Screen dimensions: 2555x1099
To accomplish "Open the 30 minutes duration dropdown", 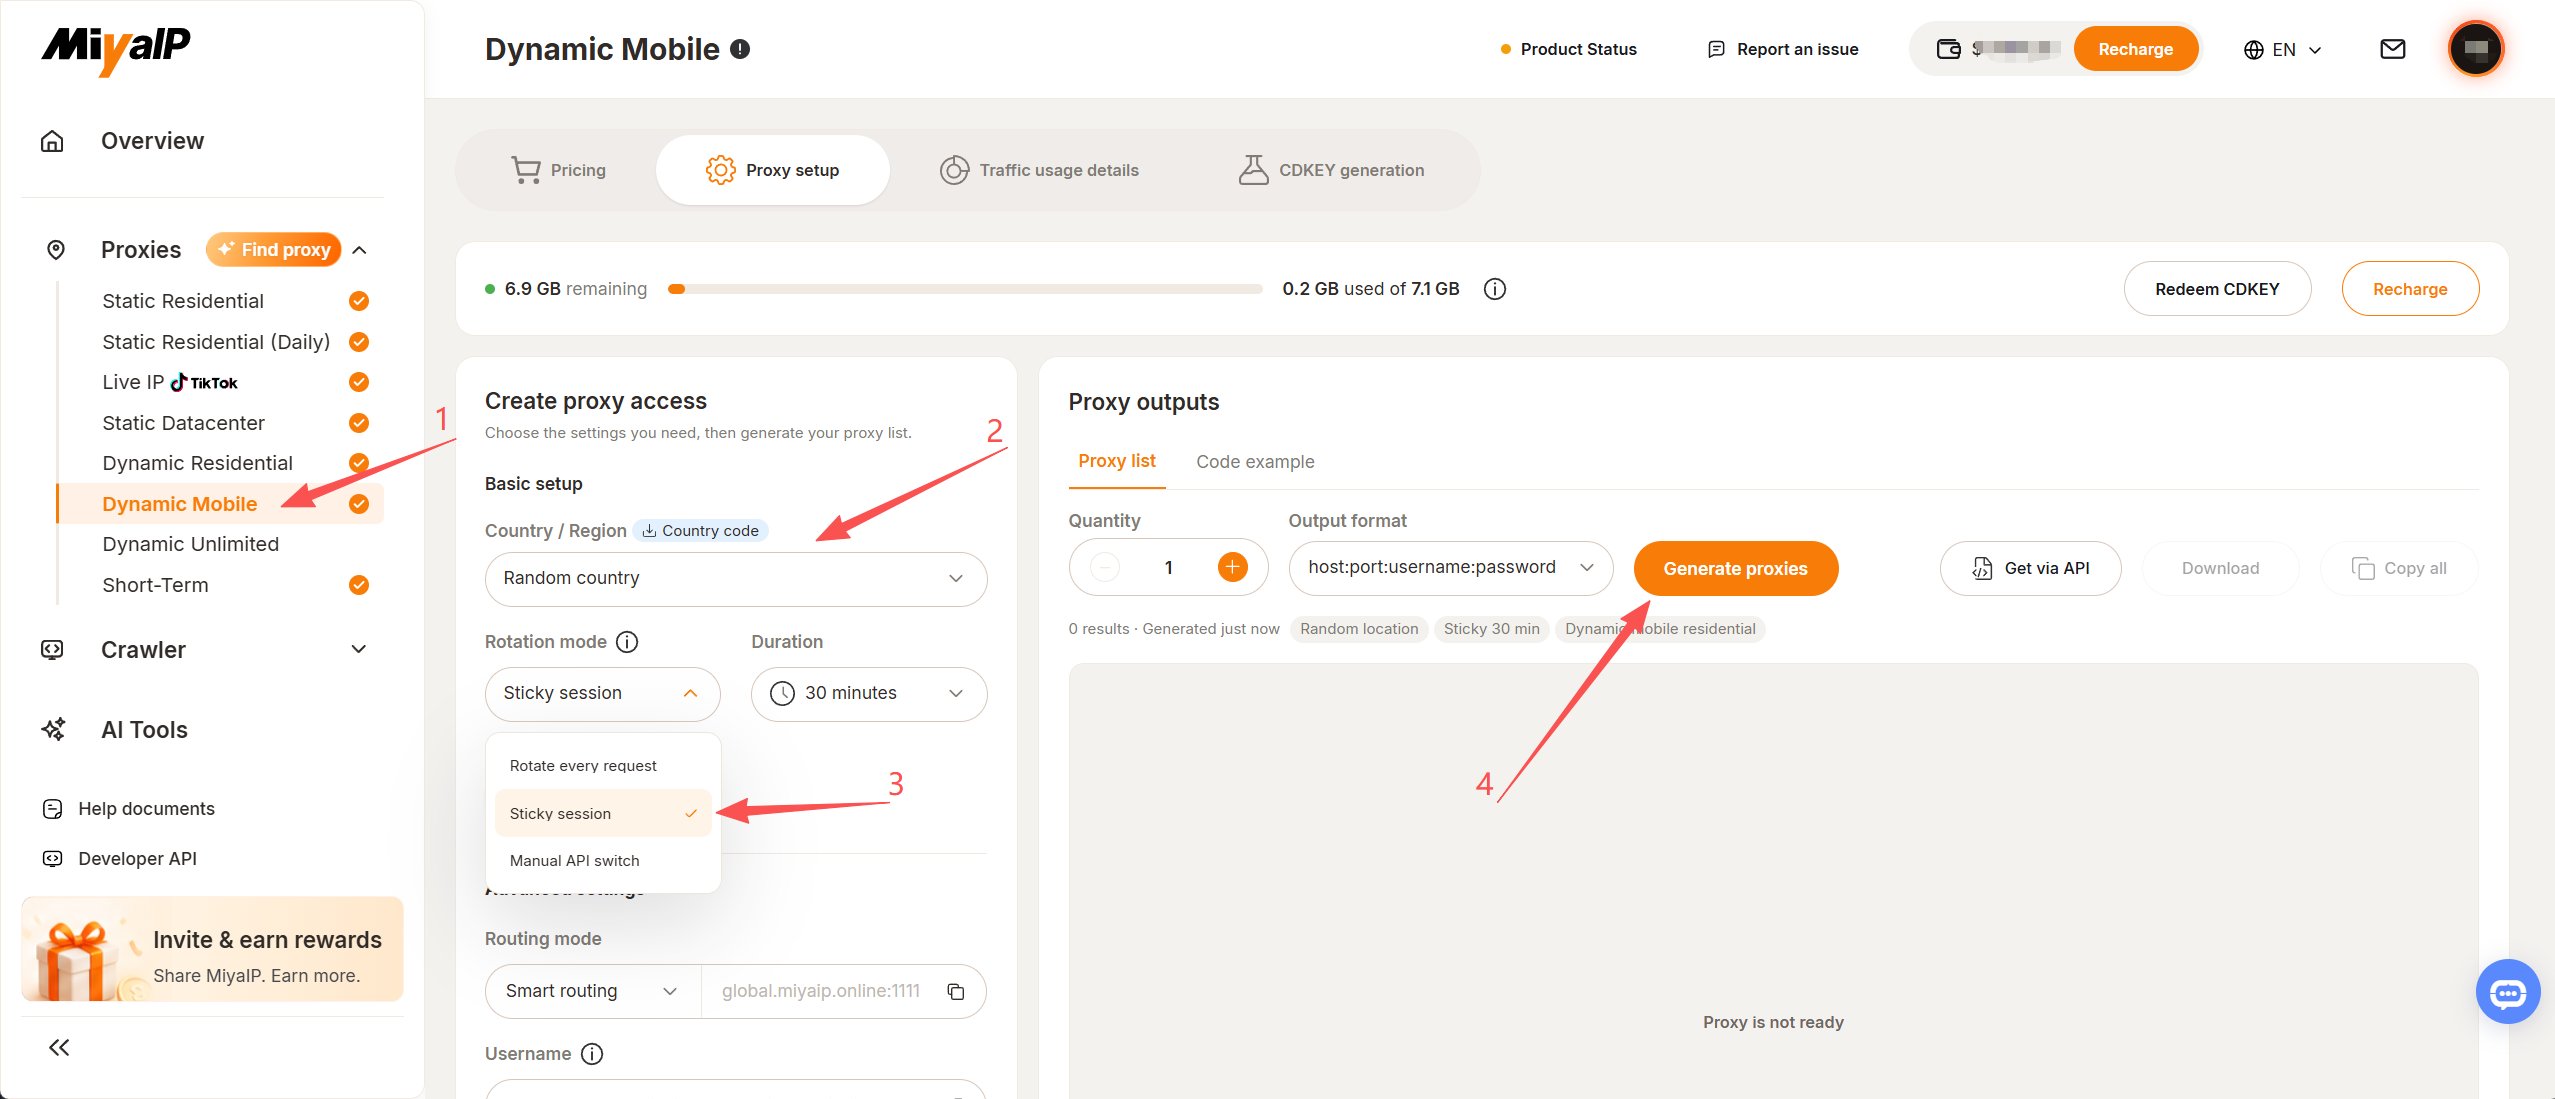I will [x=869, y=694].
